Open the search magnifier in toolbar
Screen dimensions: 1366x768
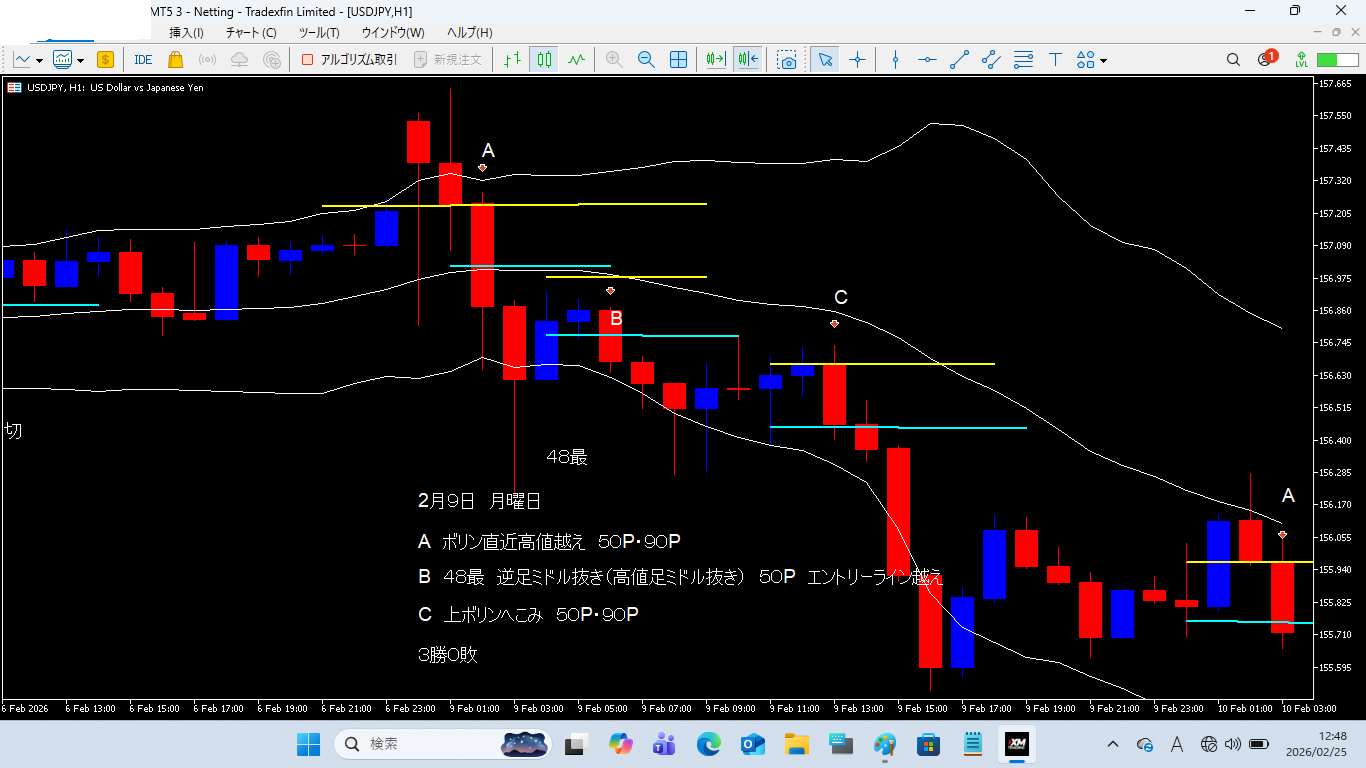click(1233, 60)
